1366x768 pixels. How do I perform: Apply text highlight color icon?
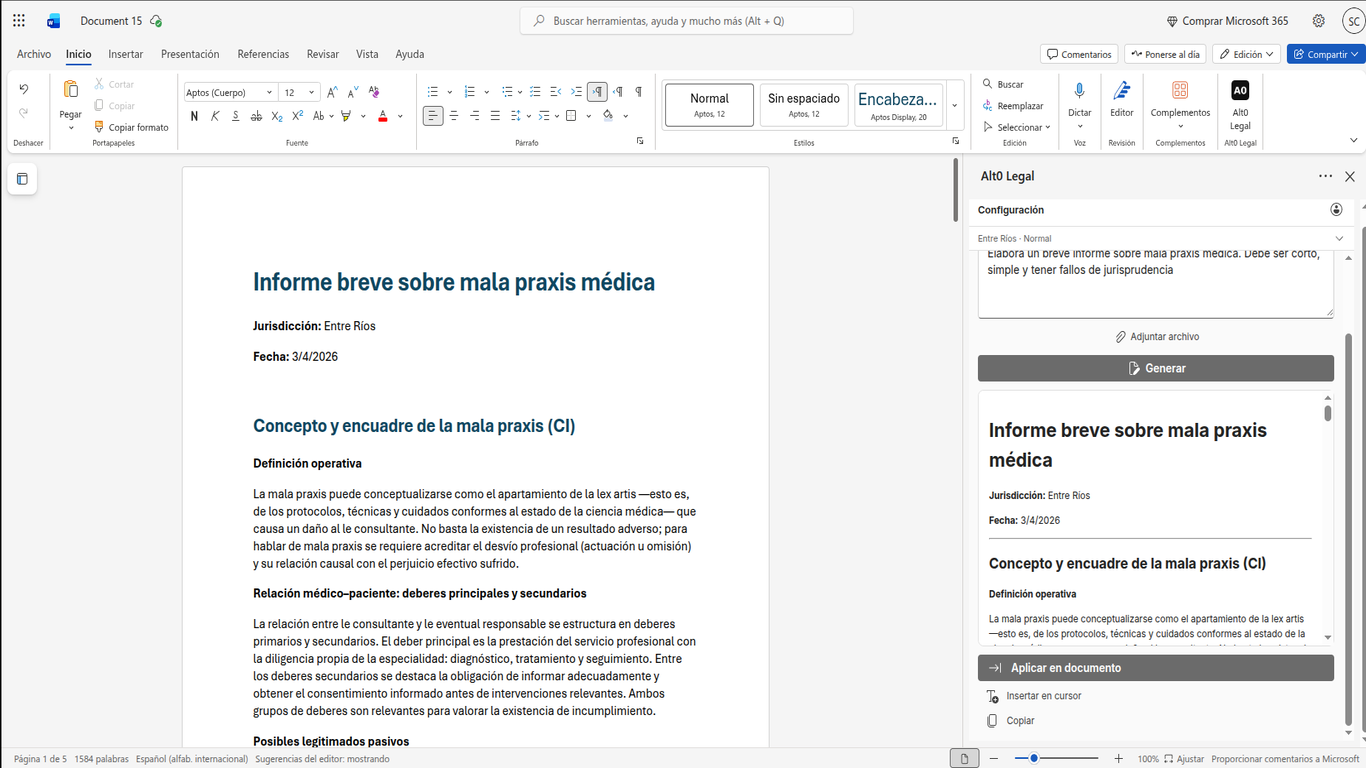346,115
